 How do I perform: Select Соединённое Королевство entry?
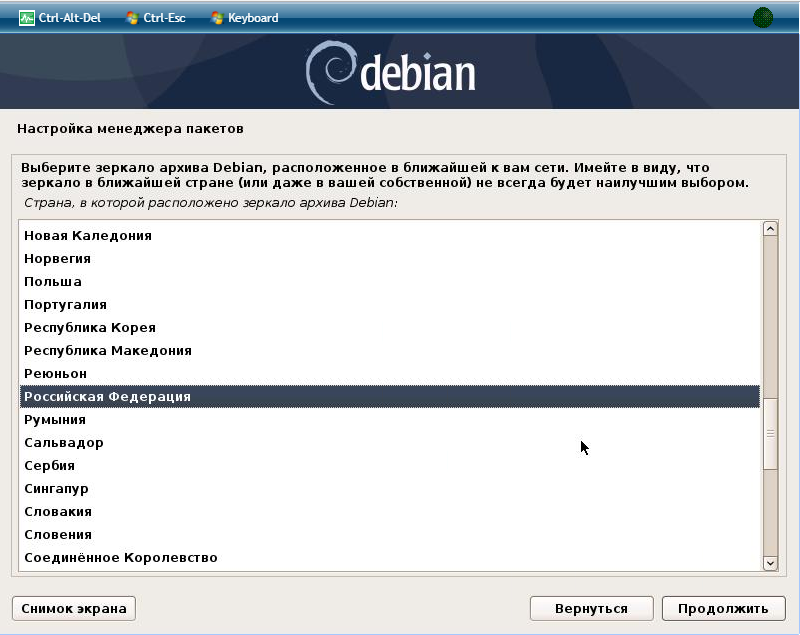pyautogui.click(x=390, y=557)
